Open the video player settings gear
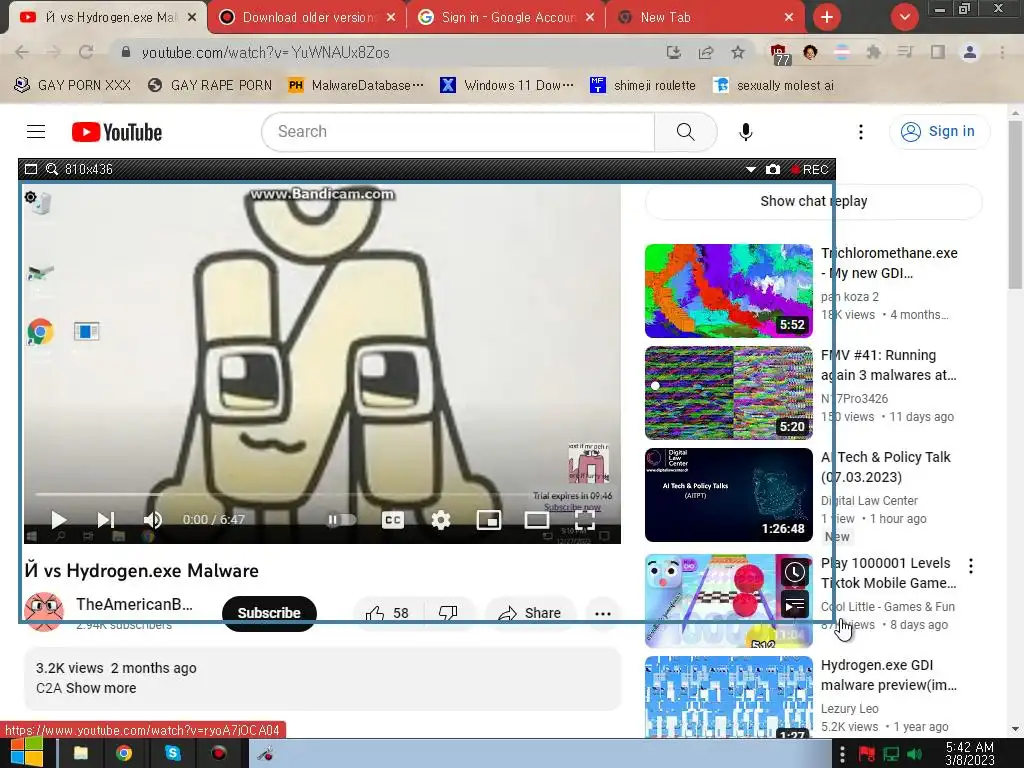 click(x=441, y=520)
